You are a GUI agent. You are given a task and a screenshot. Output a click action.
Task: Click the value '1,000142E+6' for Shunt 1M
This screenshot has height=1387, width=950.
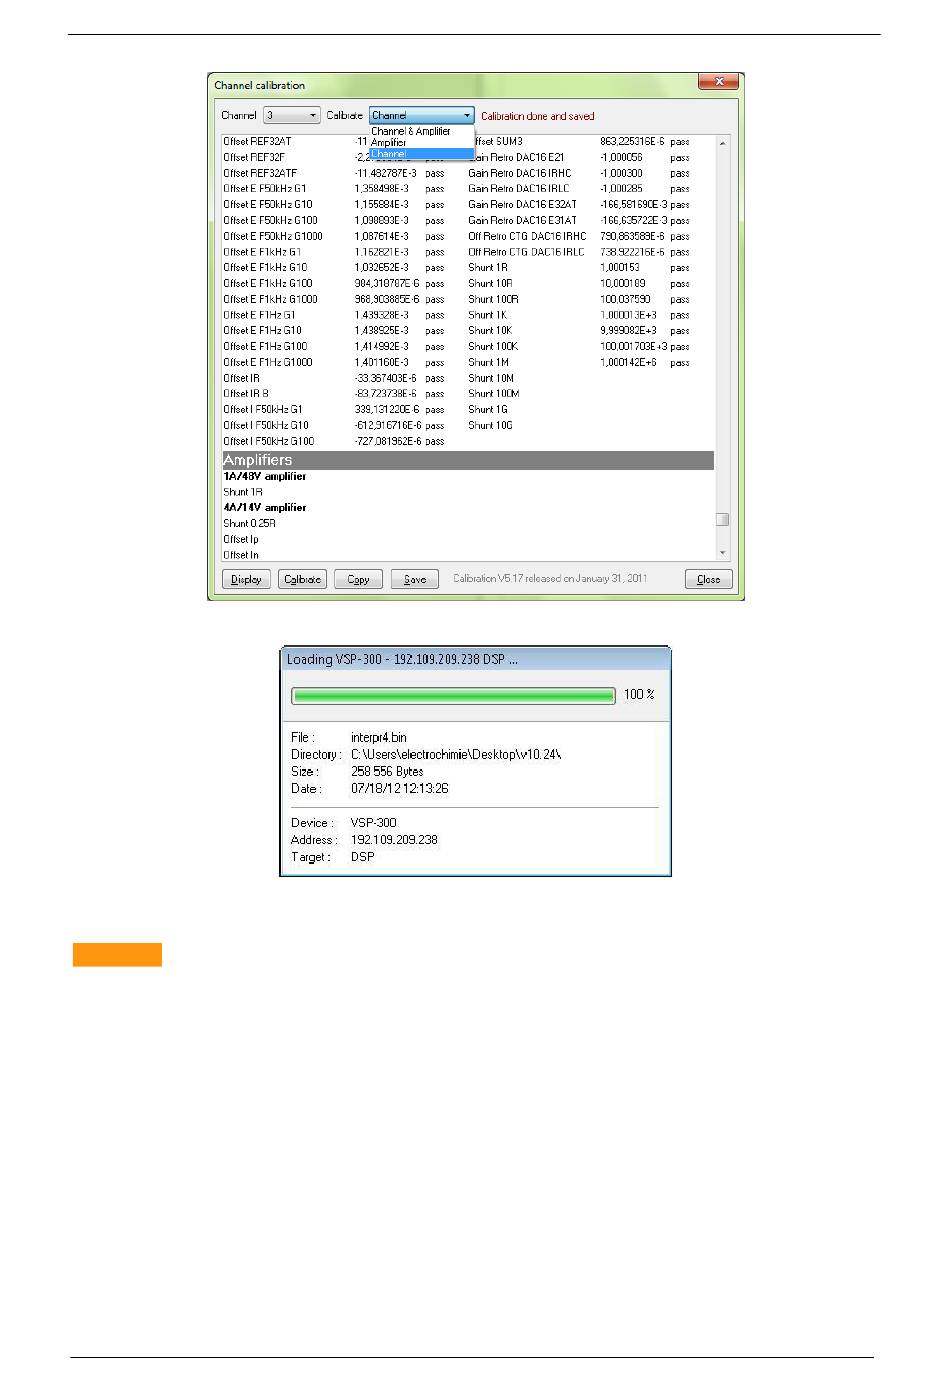tap(628, 363)
